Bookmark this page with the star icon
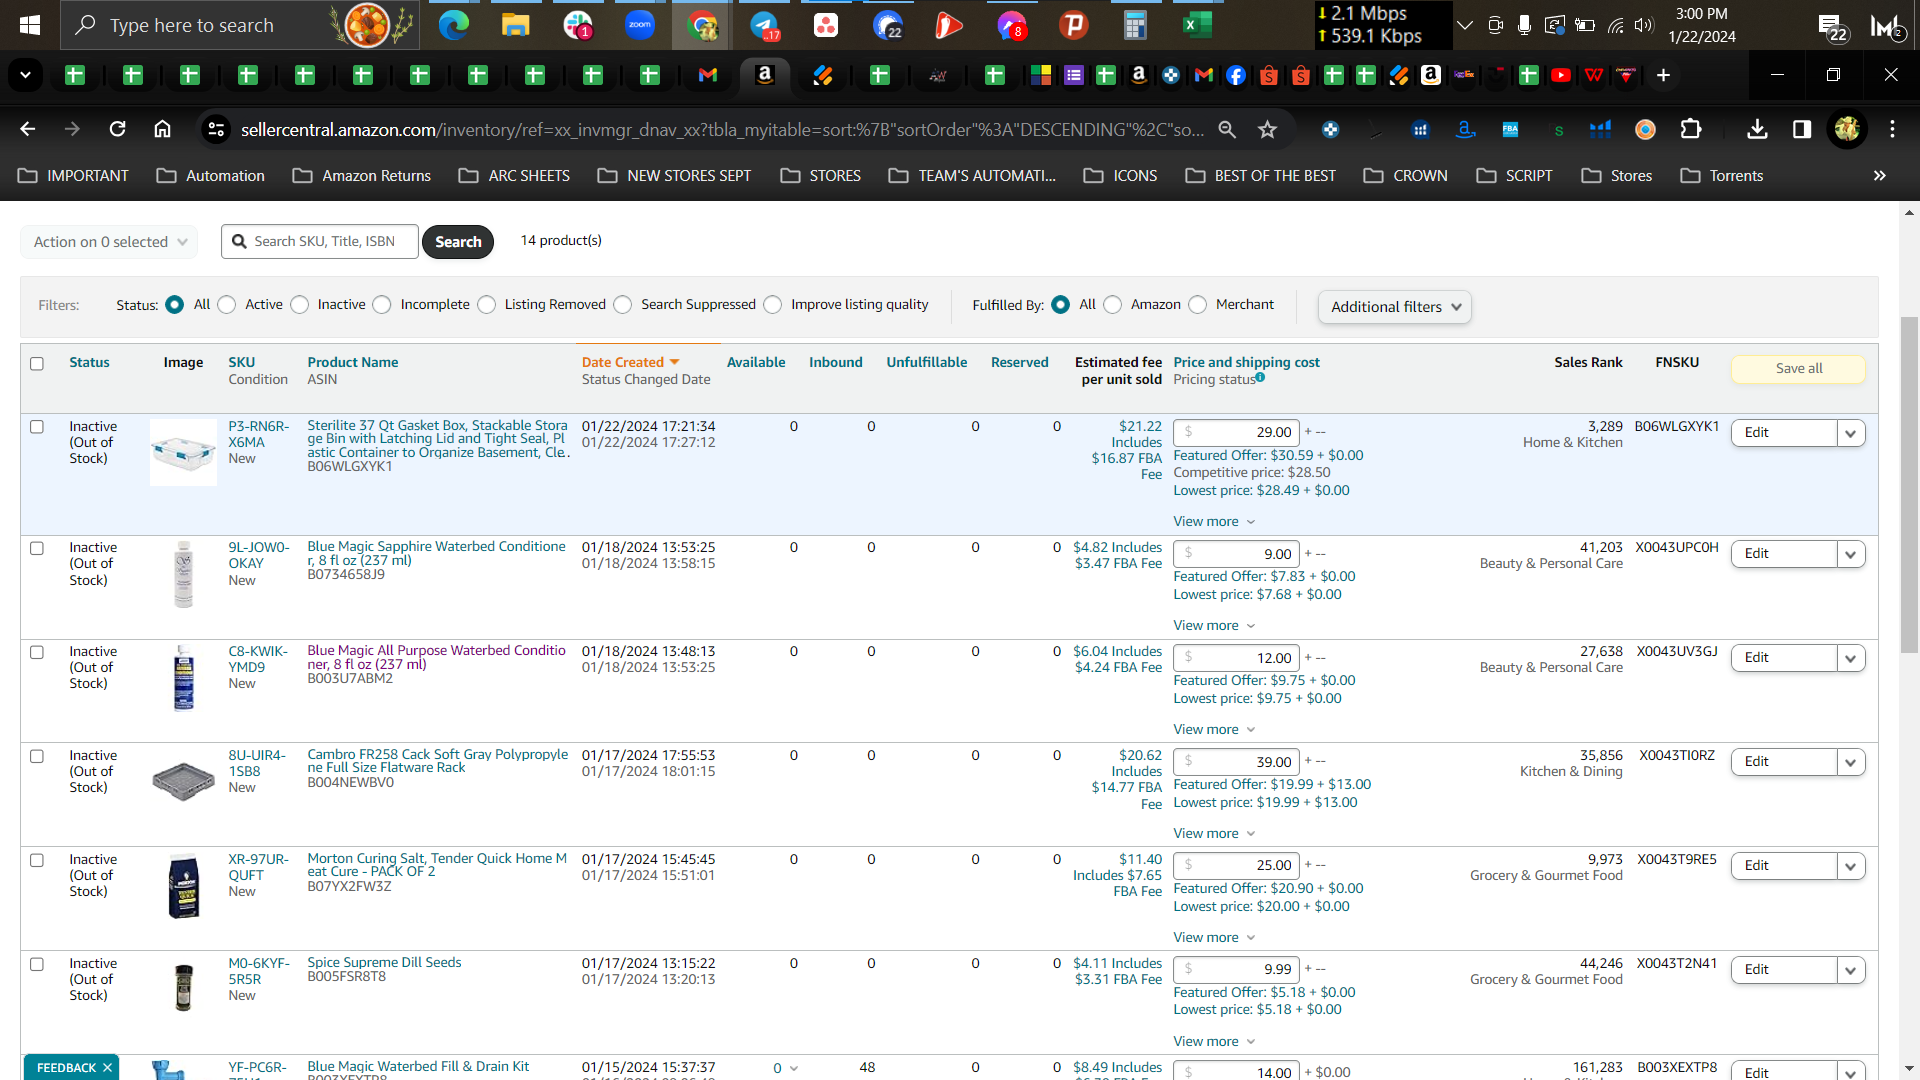The image size is (1920, 1080). click(x=1268, y=129)
